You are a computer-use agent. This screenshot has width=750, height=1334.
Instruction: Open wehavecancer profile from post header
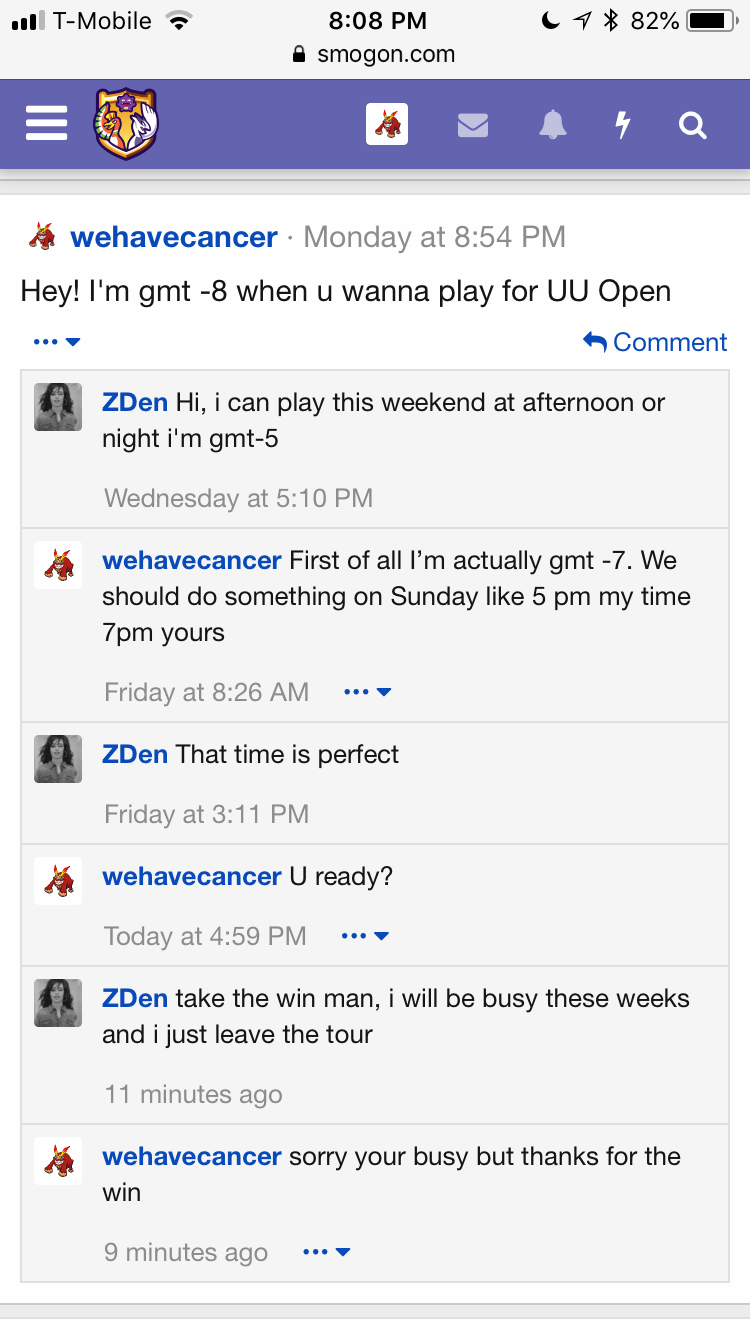pos(174,237)
